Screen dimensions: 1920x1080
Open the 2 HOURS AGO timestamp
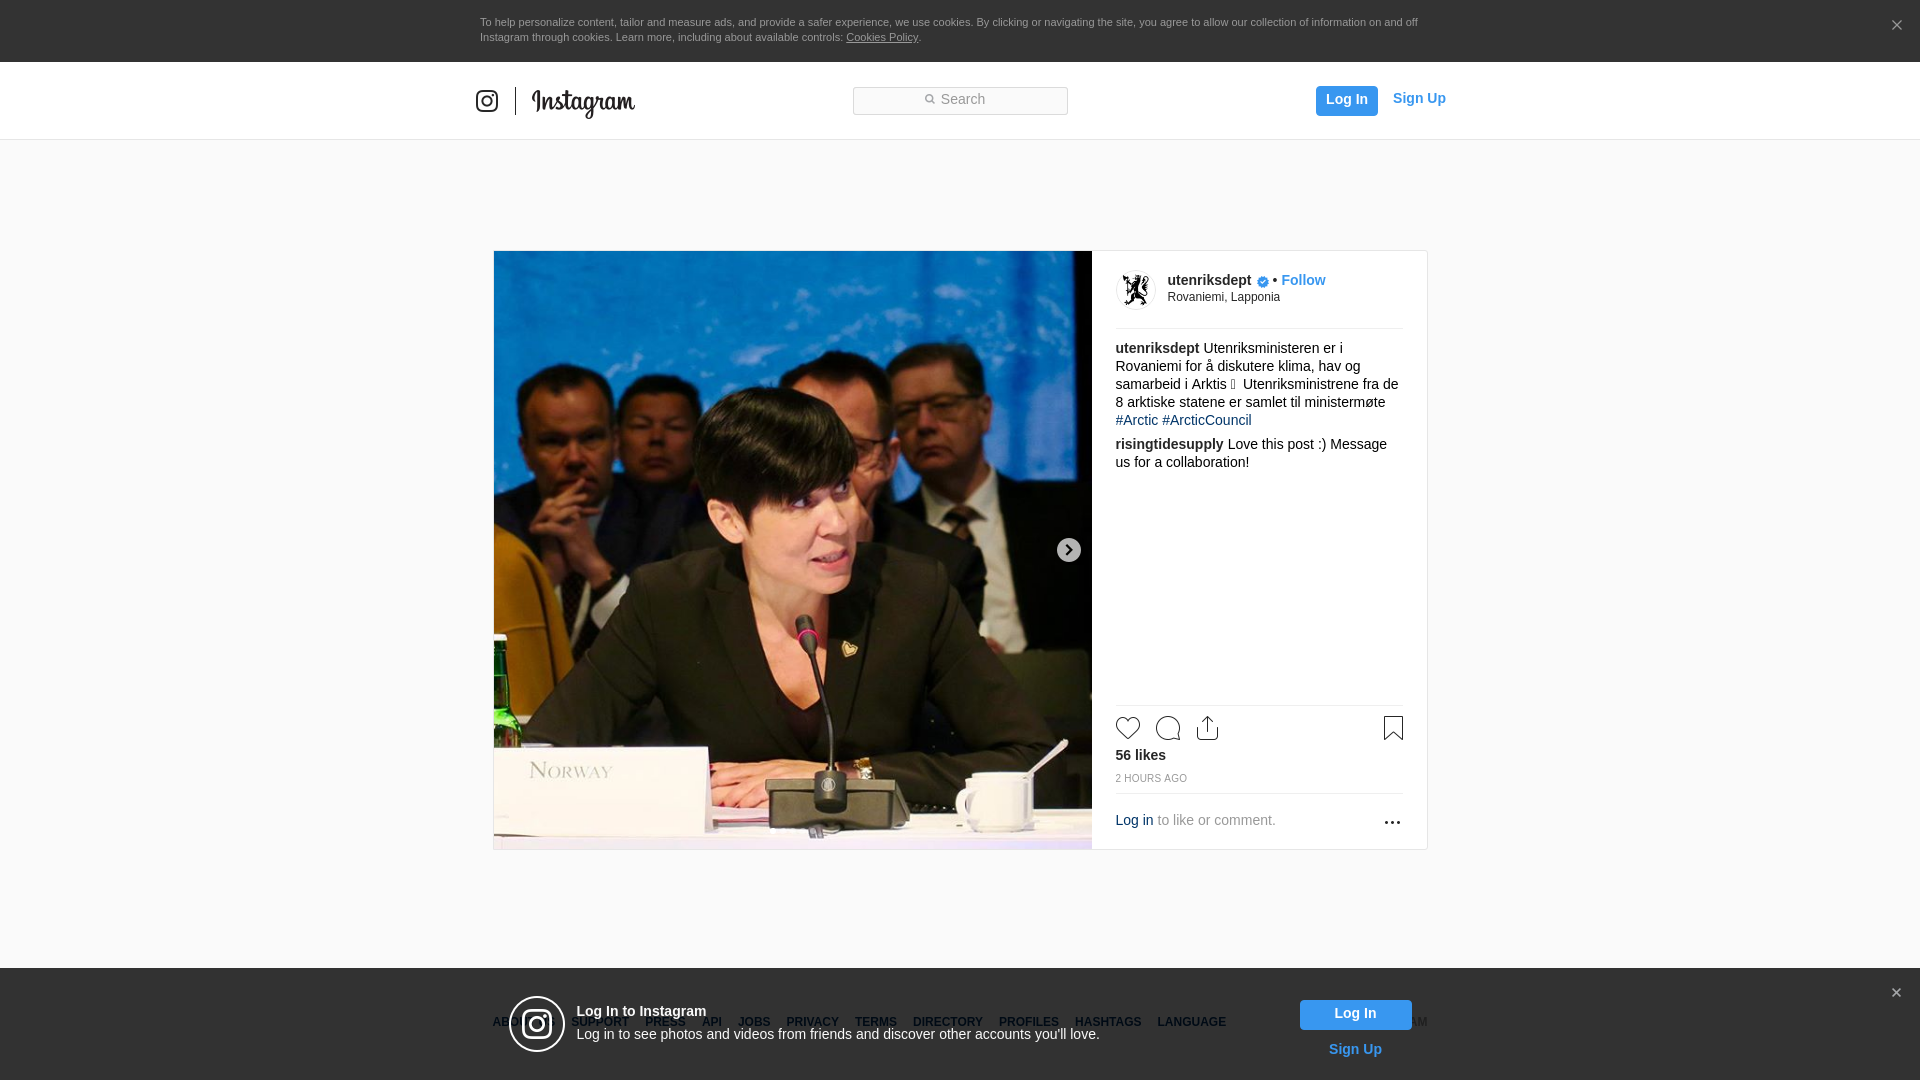tap(1151, 778)
